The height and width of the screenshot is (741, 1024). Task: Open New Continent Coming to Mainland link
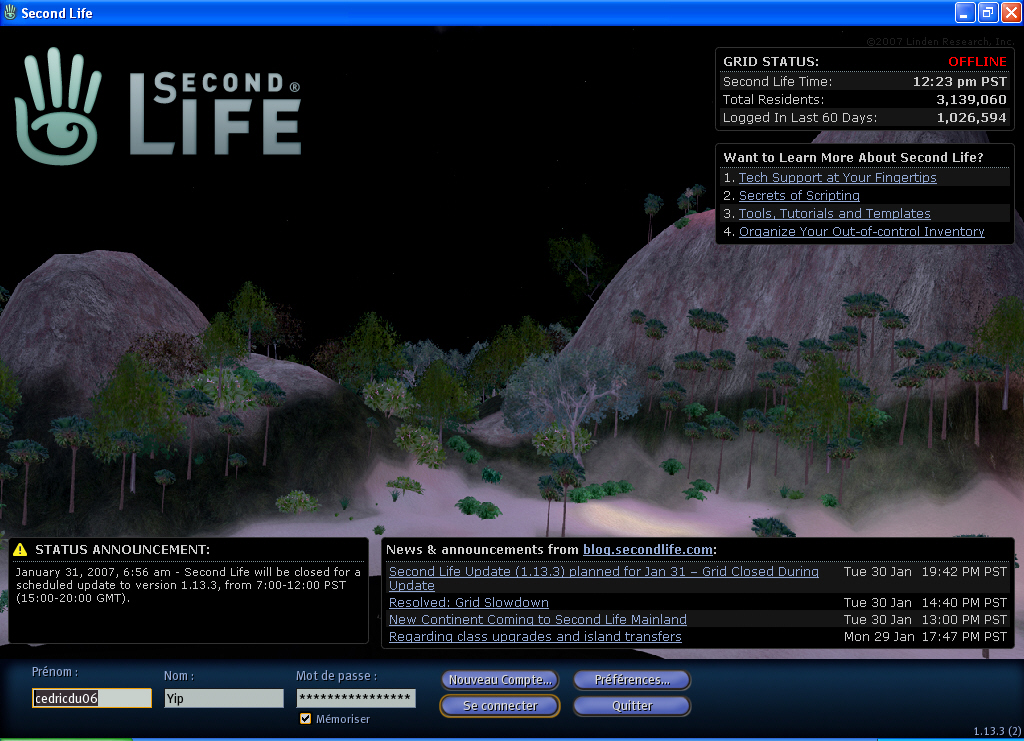coord(537,620)
